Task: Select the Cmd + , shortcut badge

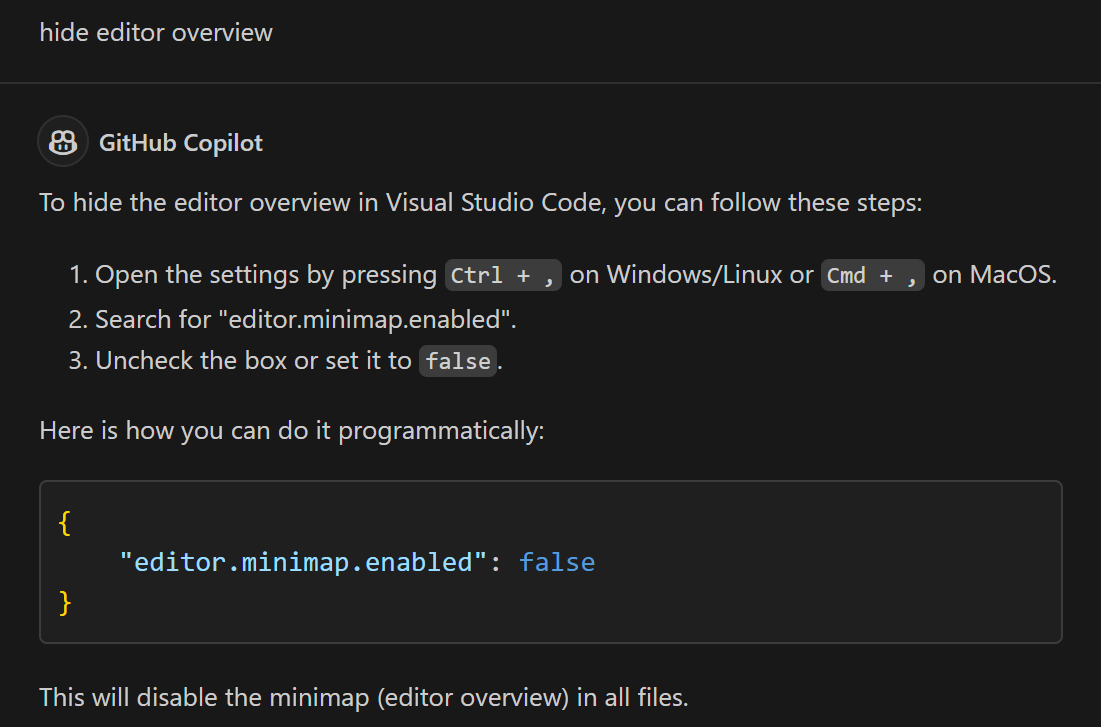Action: [872, 276]
